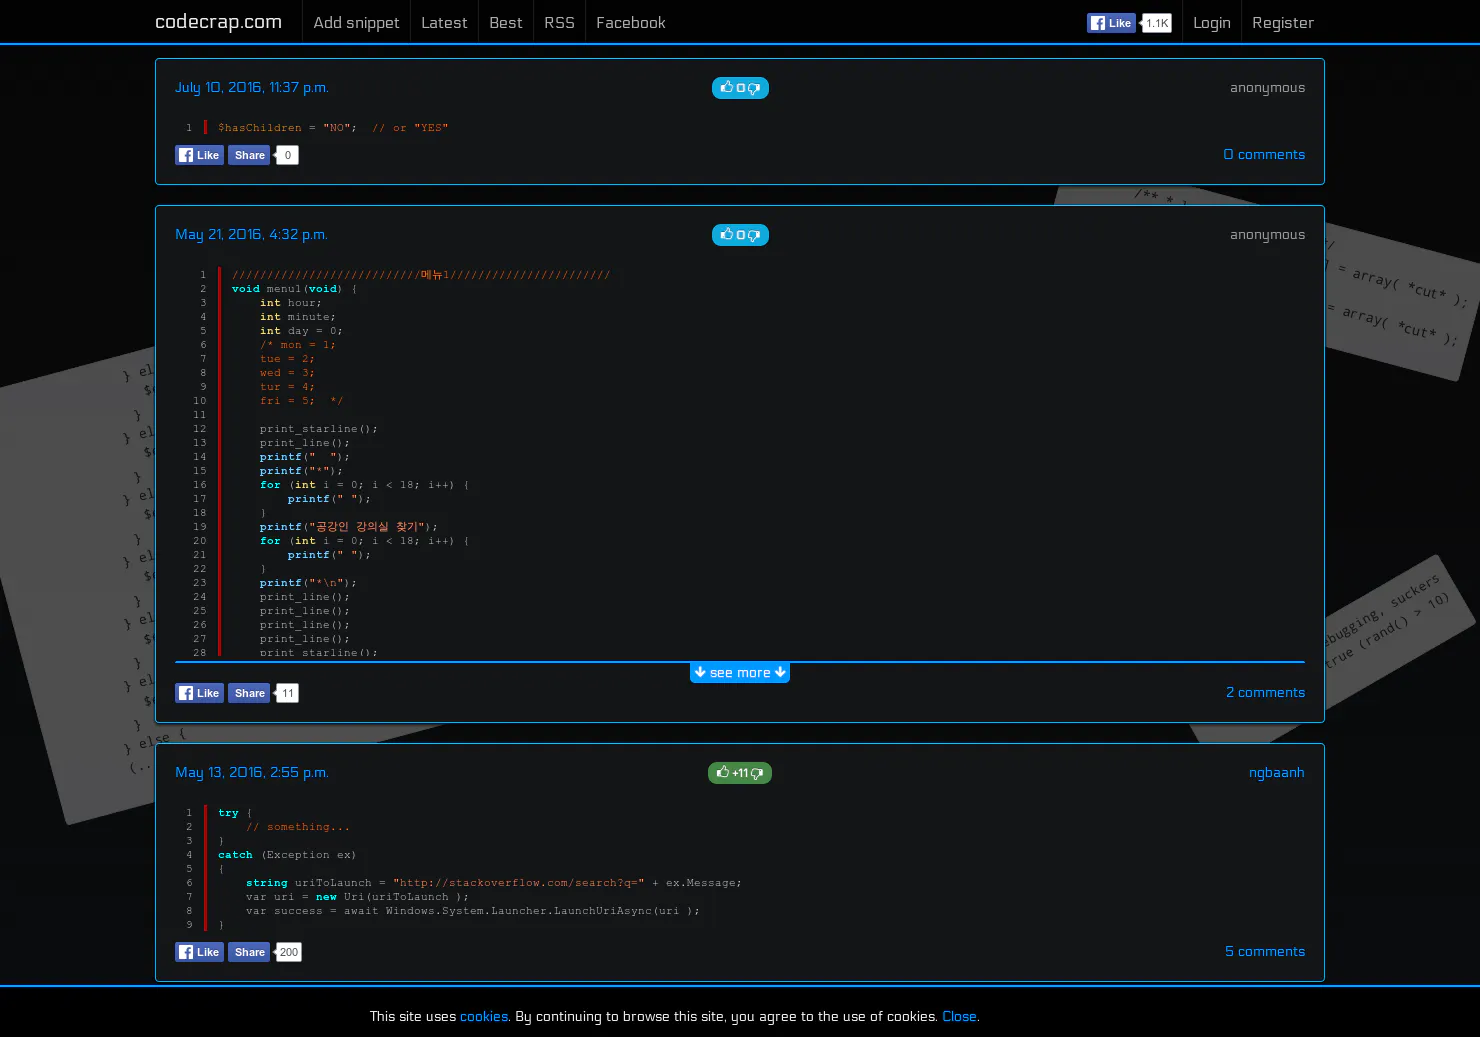The image size is (1480, 1037).
Task: Click the $hasChildren code line
Action: pos(333,127)
